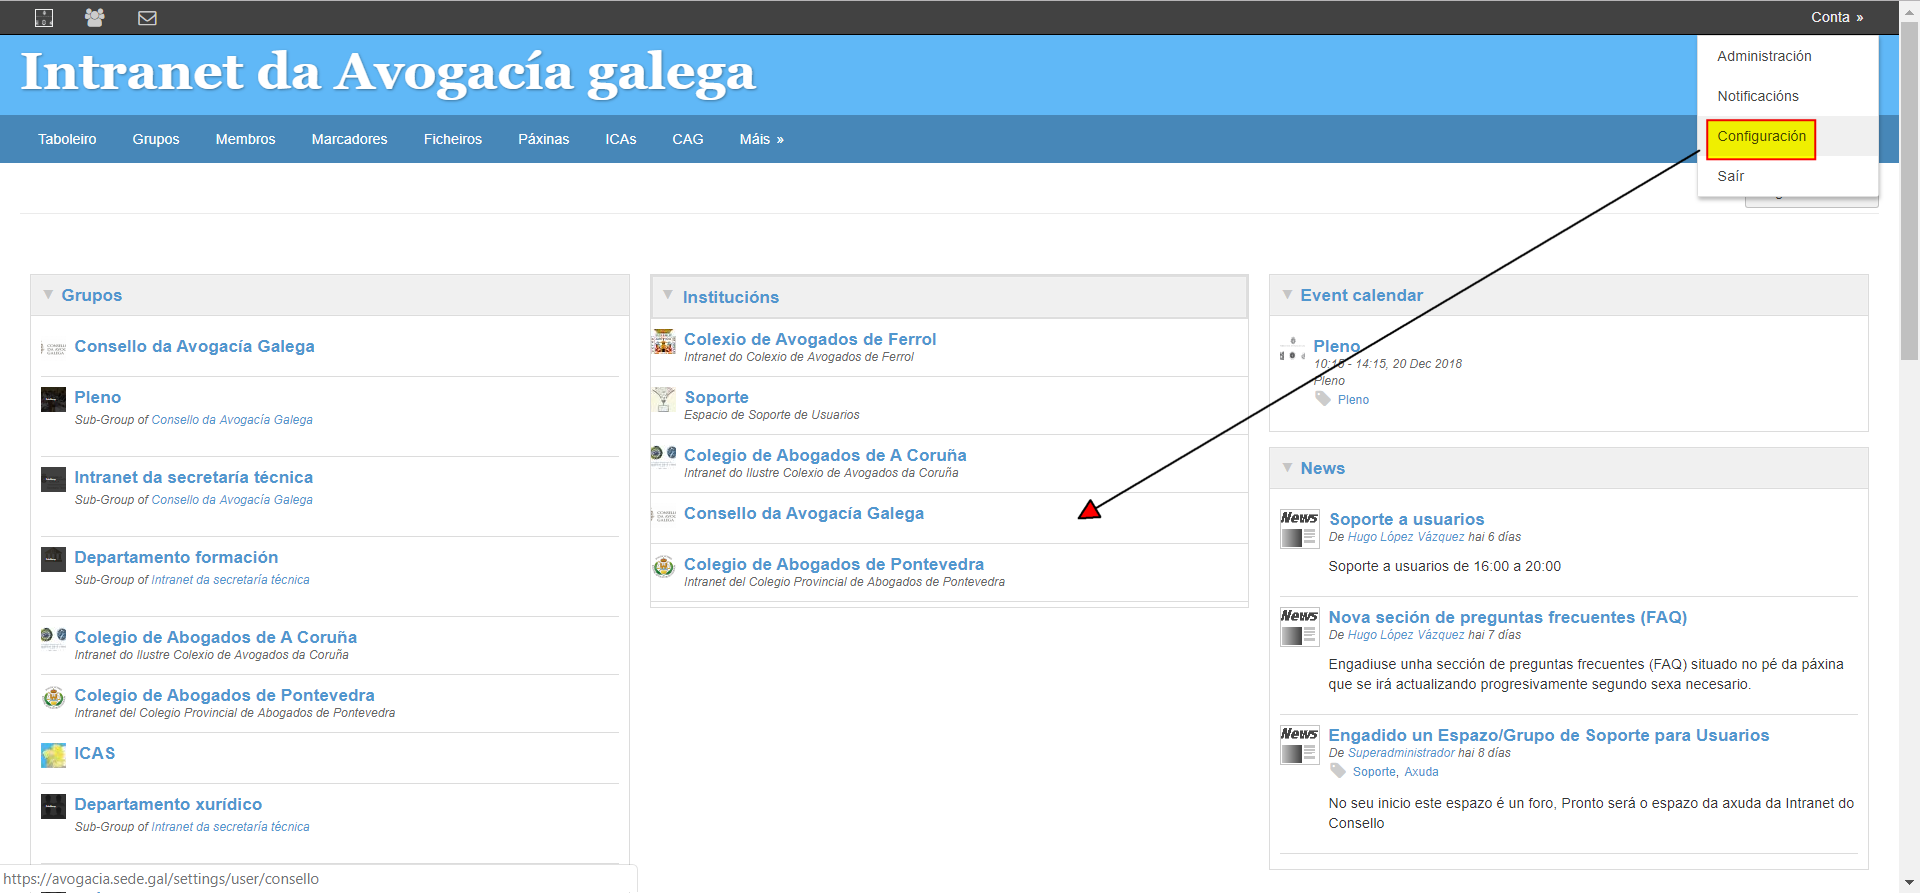Click the ICAS group thumbnail icon
This screenshot has width=1920, height=893.
tap(54, 755)
